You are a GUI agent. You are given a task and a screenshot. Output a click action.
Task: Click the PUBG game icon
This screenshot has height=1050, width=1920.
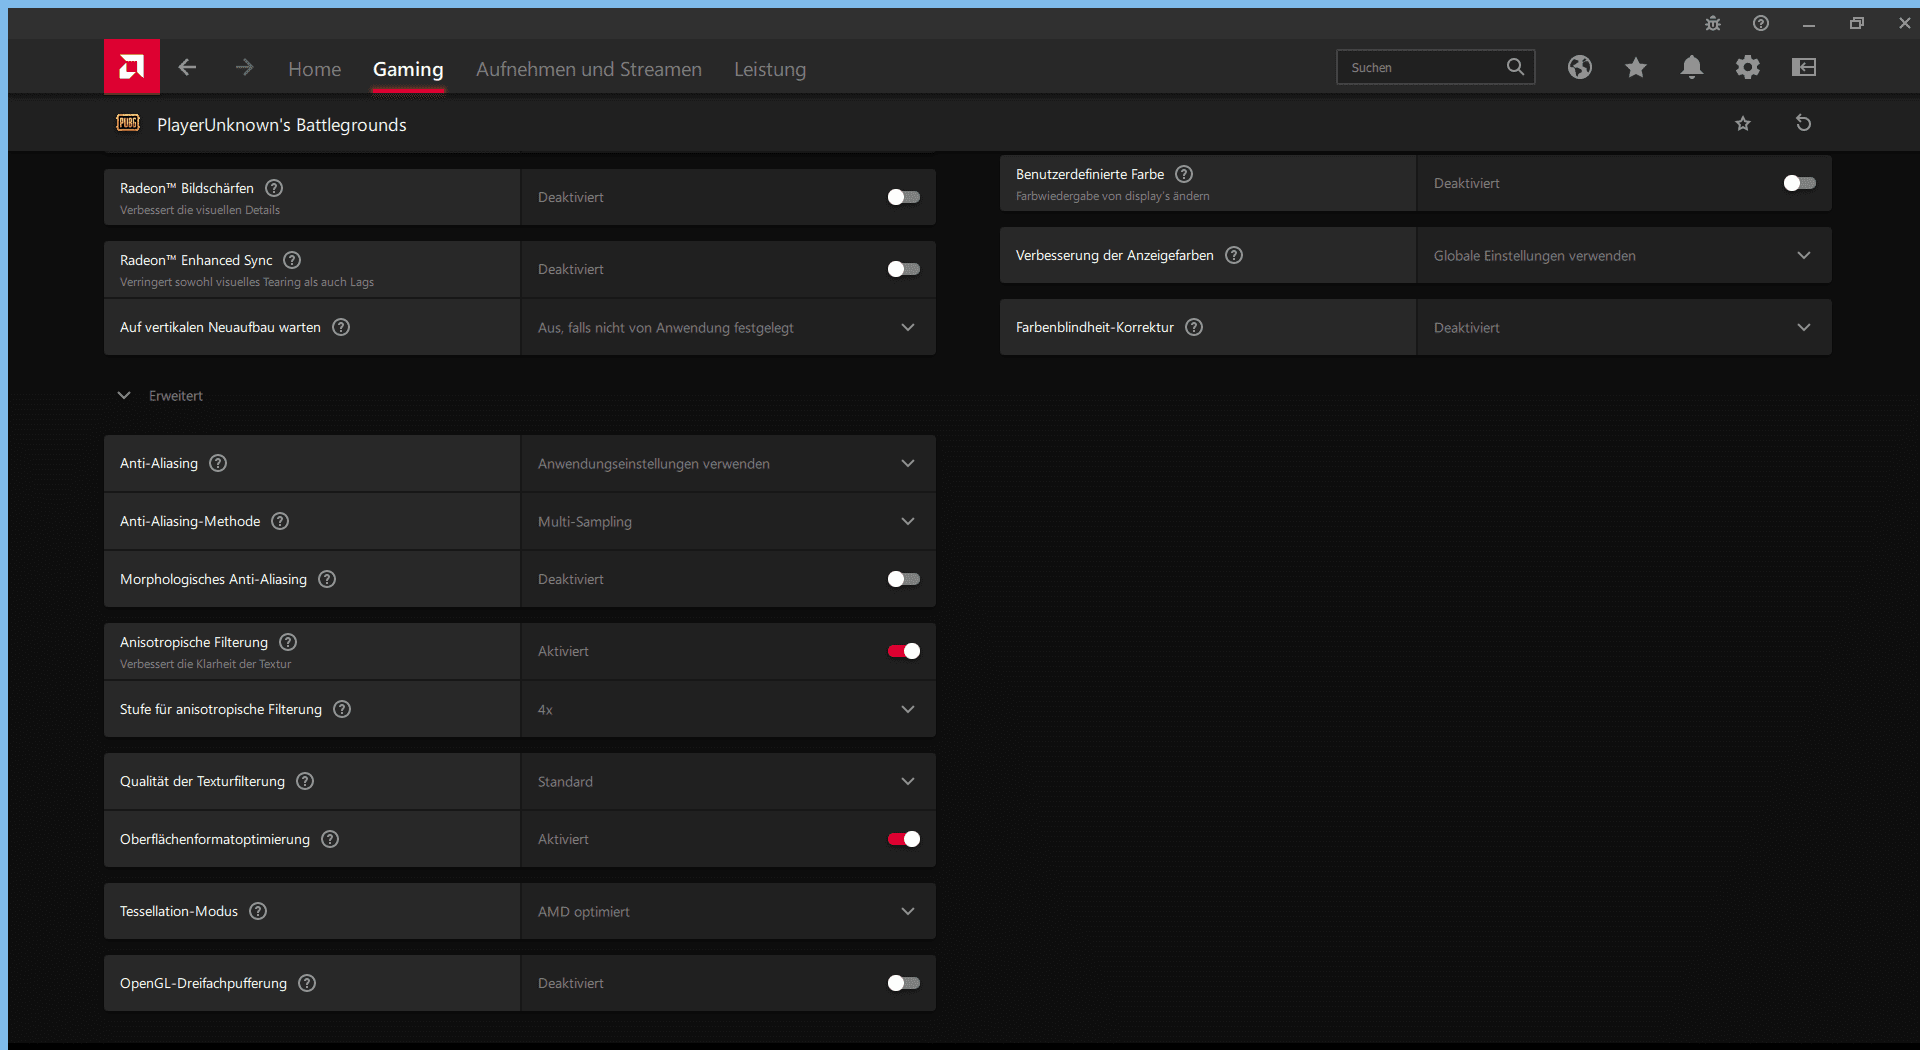click(128, 123)
